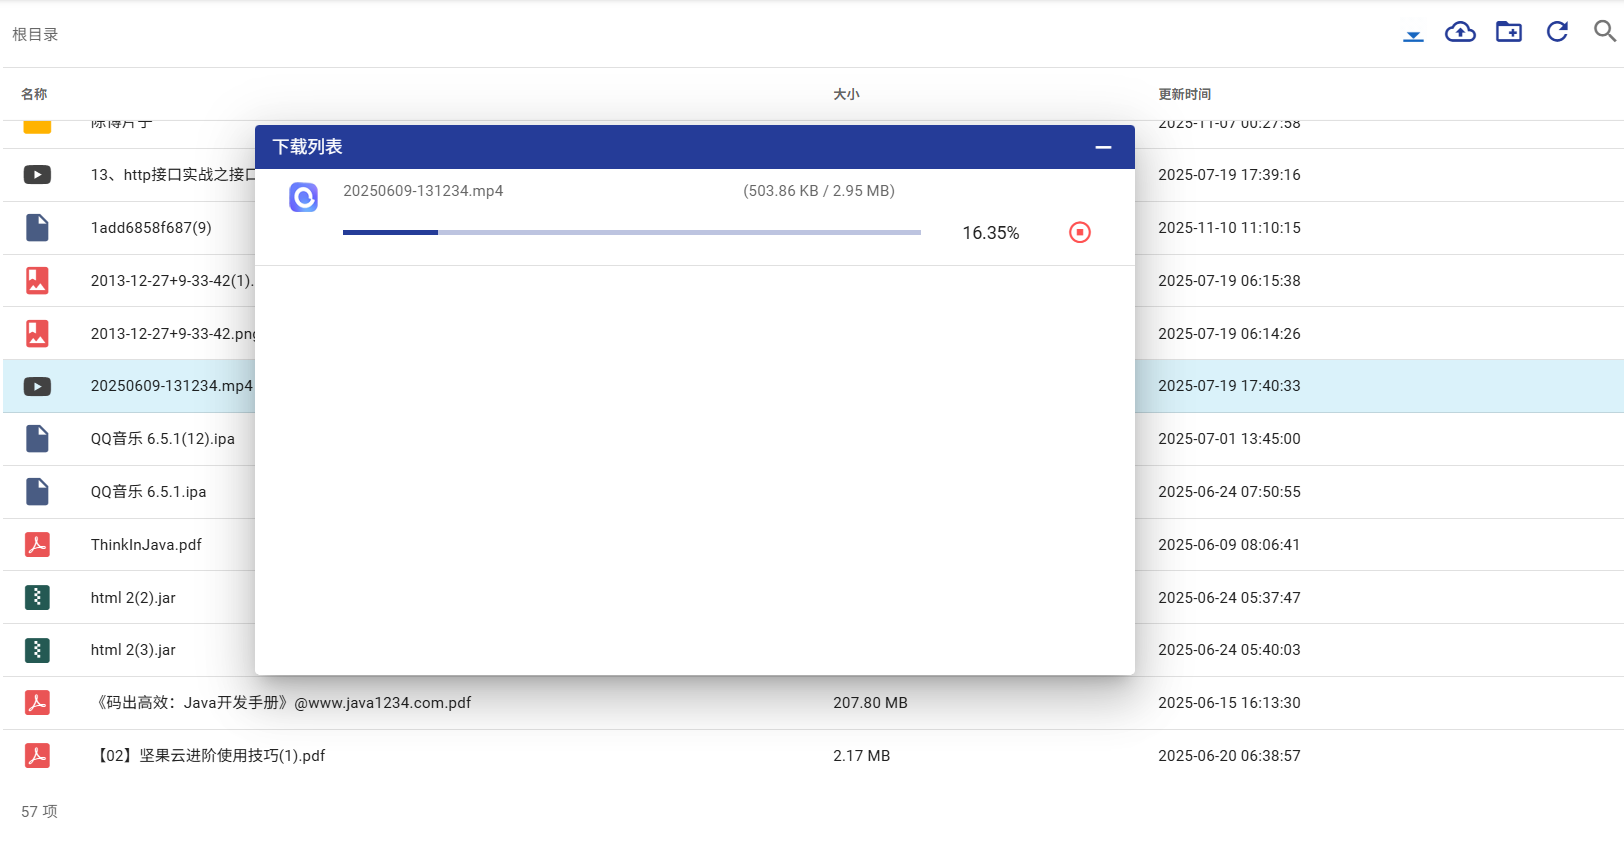This screenshot has width=1624, height=861.
Task: Click the cloud upload icon
Action: click(x=1460, y=33)
